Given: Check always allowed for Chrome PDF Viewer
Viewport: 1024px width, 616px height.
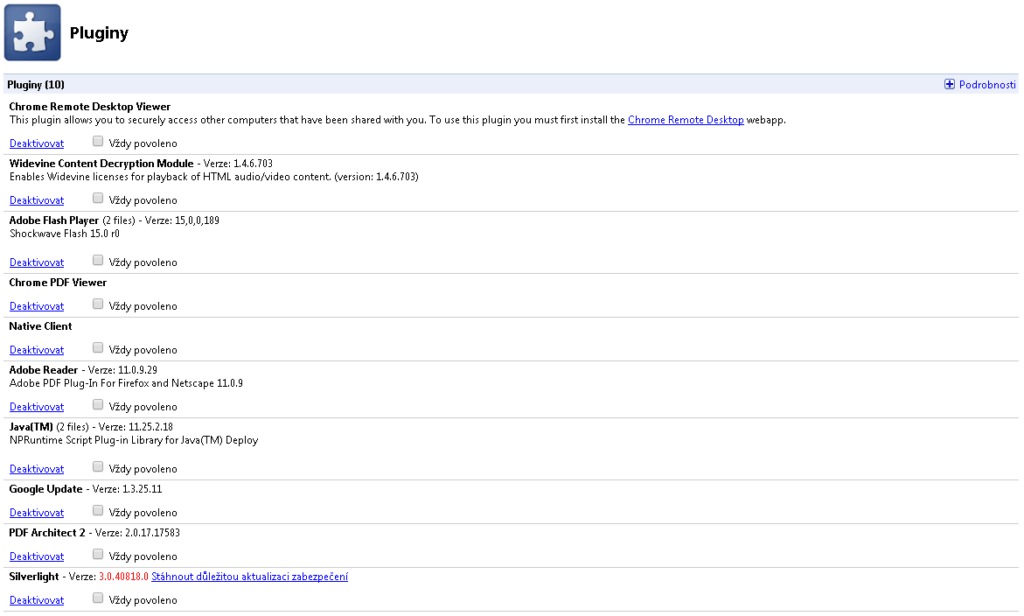Looking at the screenshot, I should (x=98, y=305).
